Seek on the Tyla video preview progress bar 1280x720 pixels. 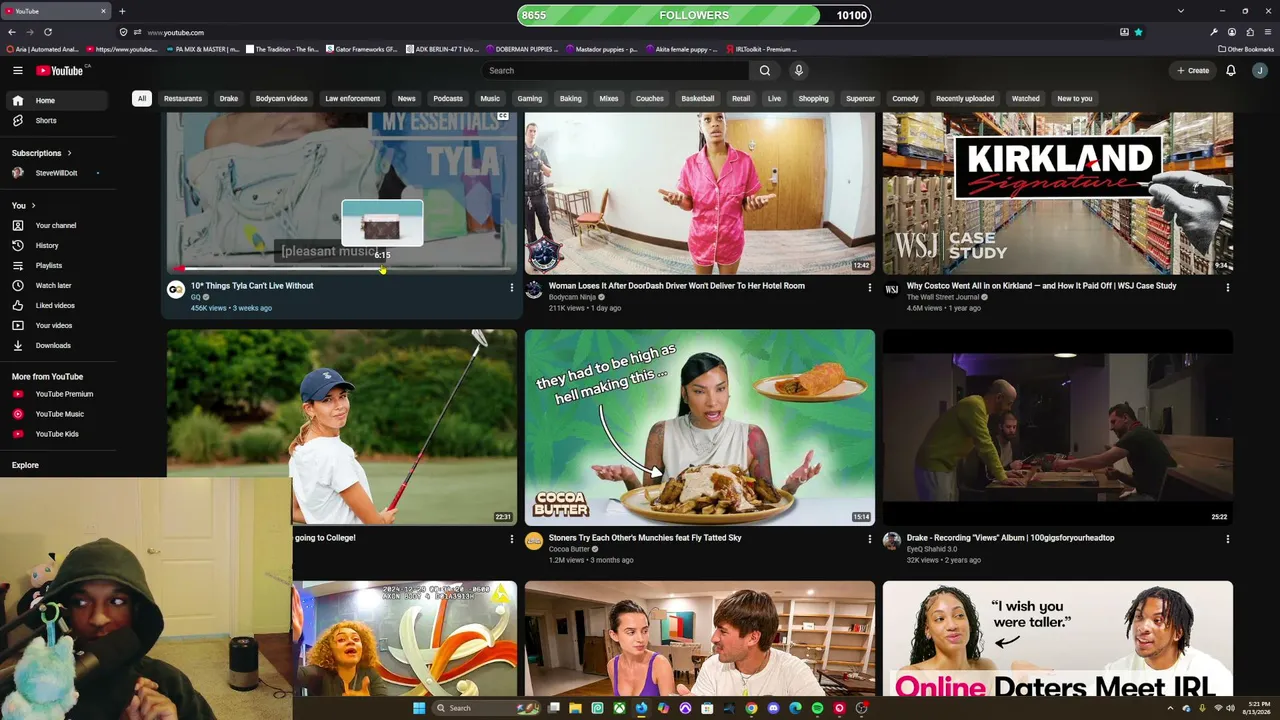click(x=342, y=268)
